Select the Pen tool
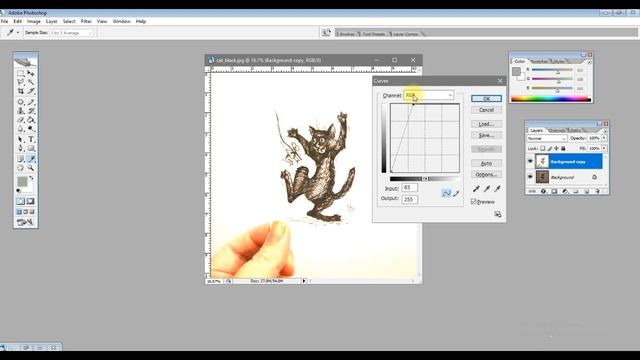The height and width of the screenshot is (360, 640). tap(20, 148)
